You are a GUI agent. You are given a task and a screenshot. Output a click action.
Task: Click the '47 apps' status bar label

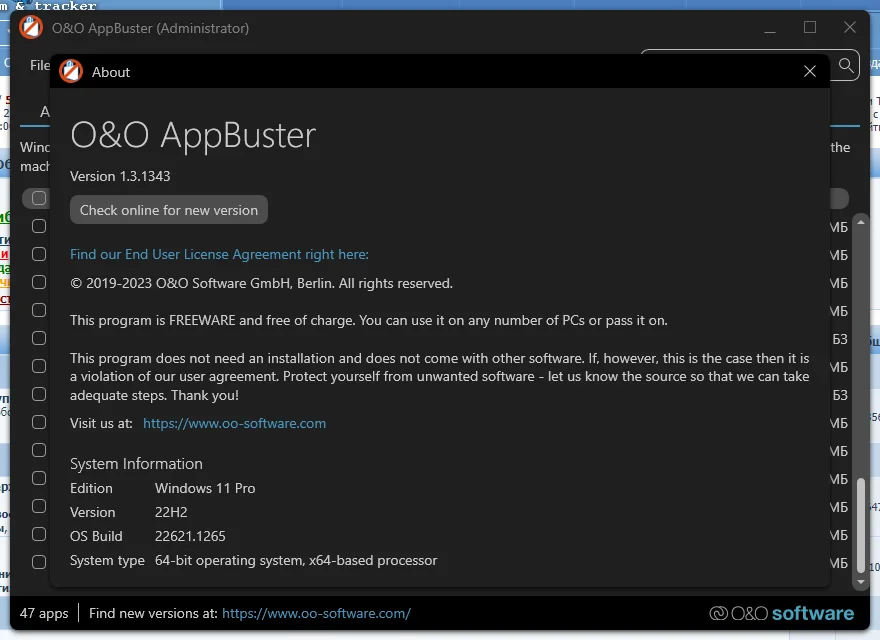pyautogui.click(x=44, y=613)
